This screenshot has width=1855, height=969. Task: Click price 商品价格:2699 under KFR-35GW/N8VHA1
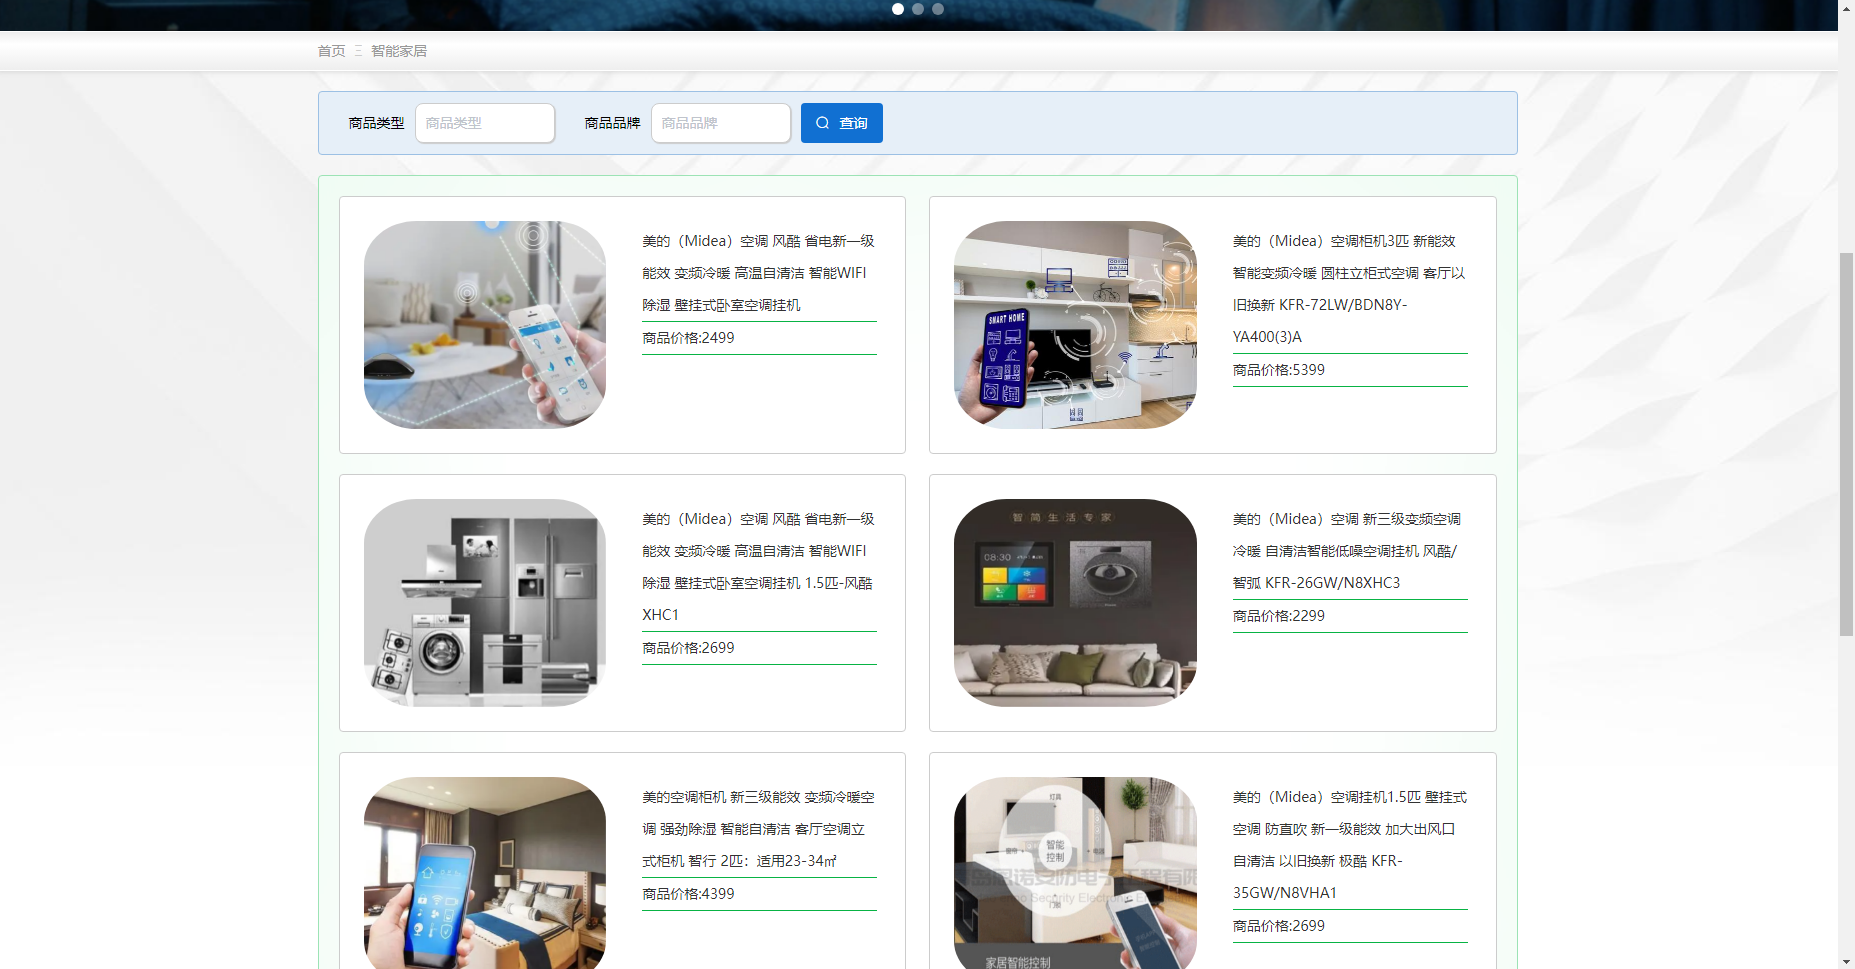pyautogui.click(x=1279, y=926)
